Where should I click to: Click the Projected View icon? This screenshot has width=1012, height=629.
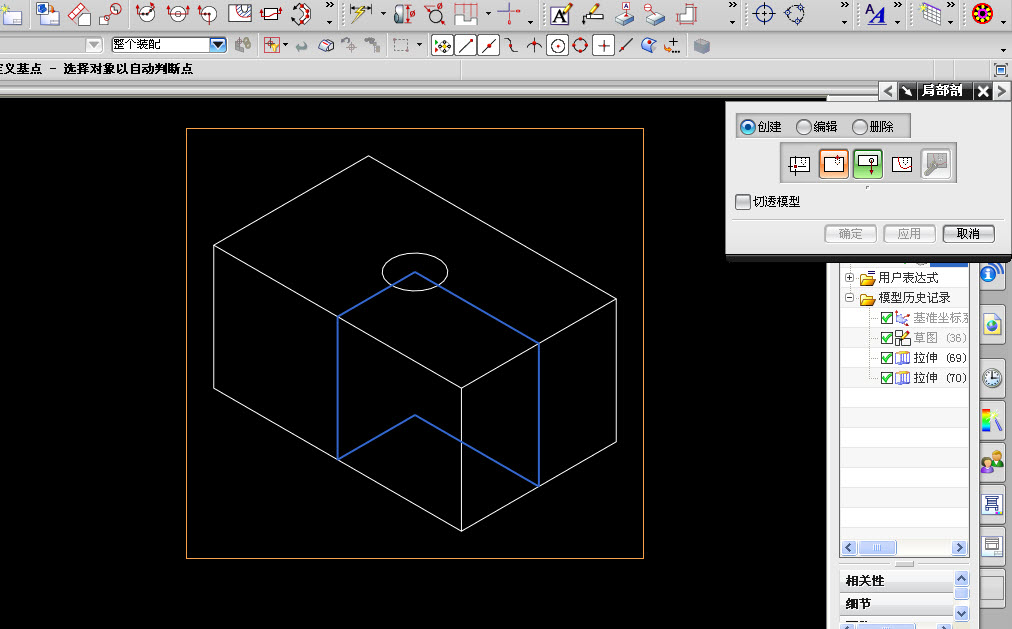coord(79,14)
